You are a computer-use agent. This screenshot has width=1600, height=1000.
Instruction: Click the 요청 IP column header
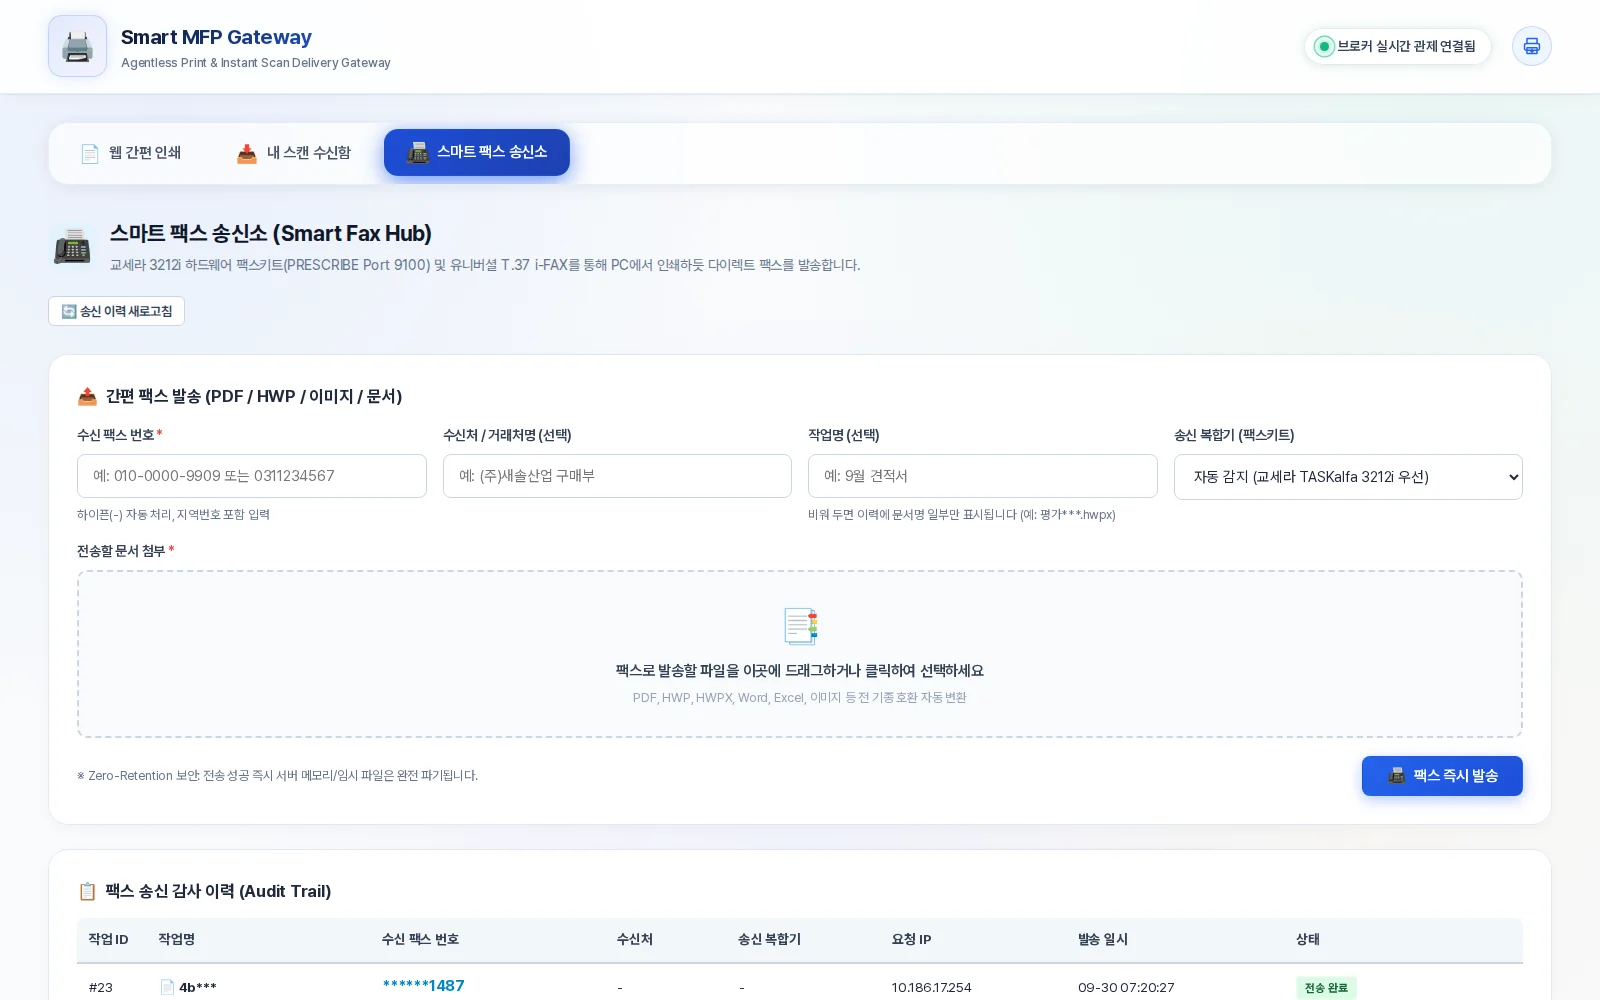(911, 939)
